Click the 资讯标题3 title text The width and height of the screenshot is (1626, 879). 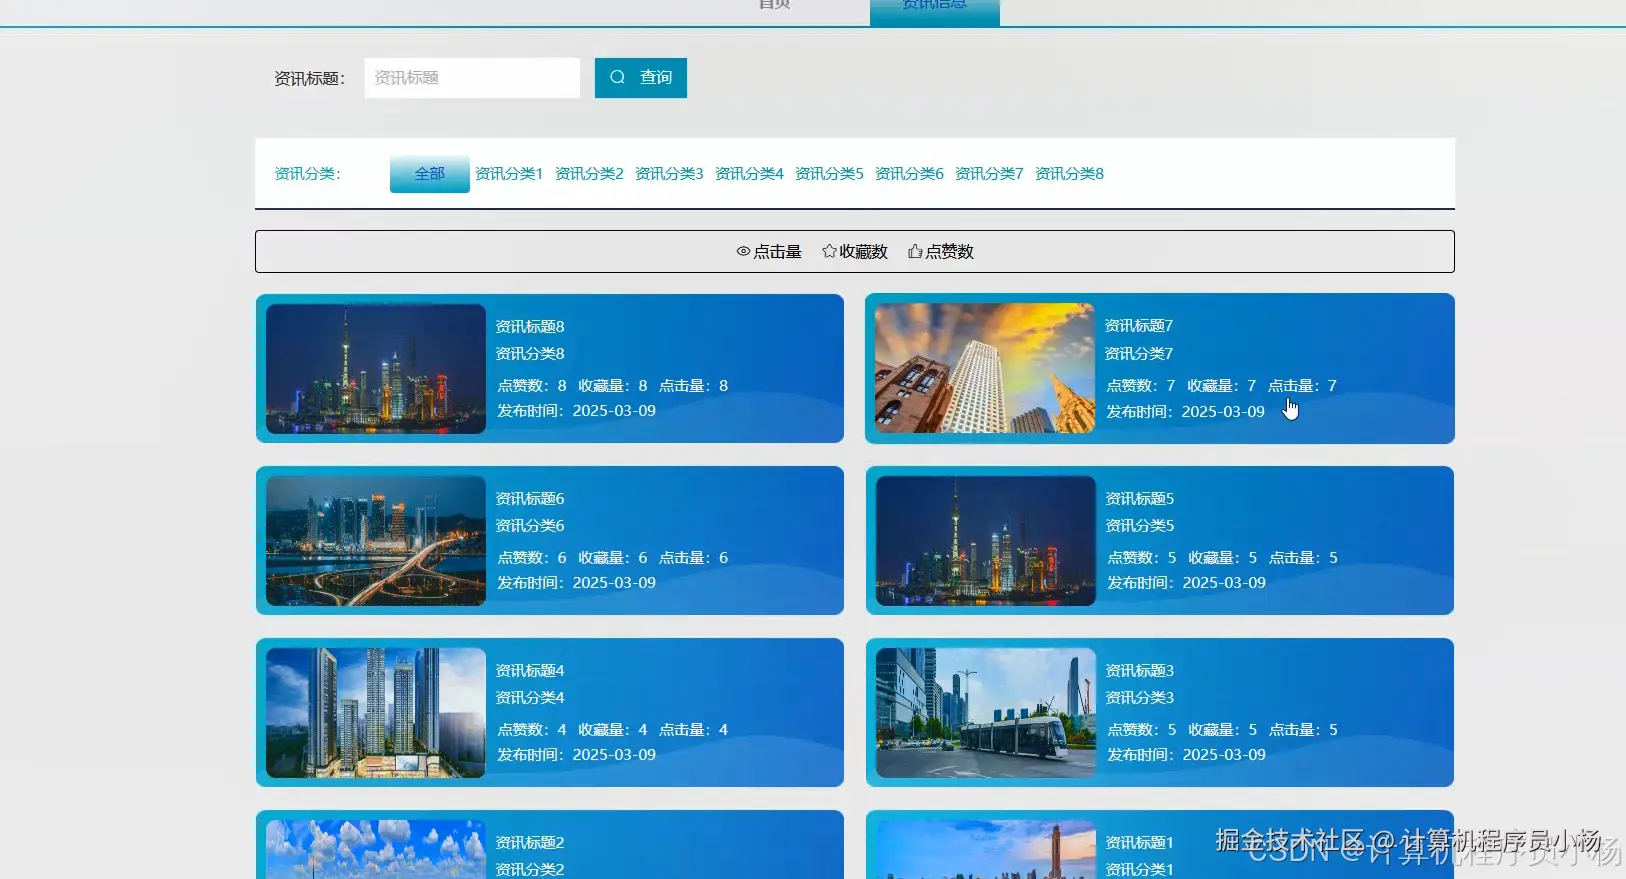1140,671
